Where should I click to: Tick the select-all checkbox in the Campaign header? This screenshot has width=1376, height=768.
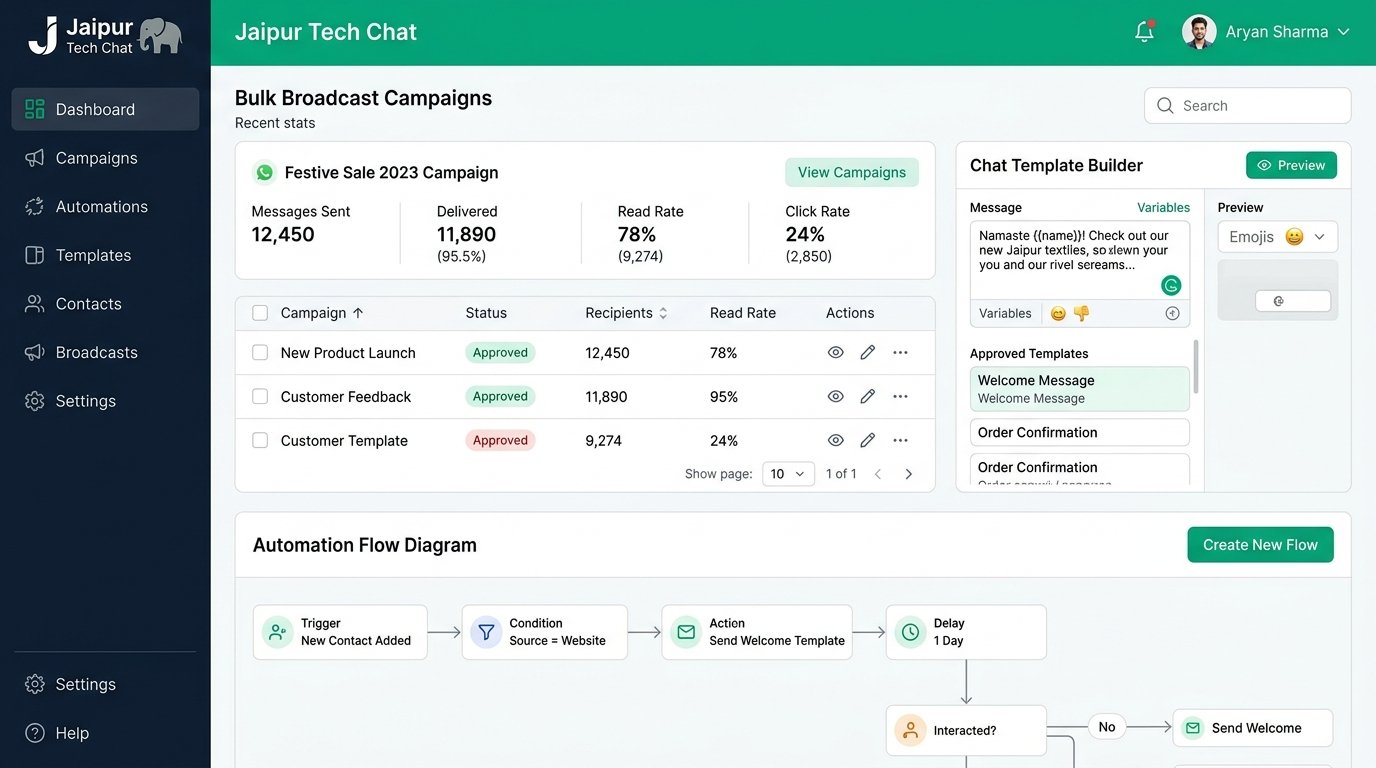[x=260, y=313]
